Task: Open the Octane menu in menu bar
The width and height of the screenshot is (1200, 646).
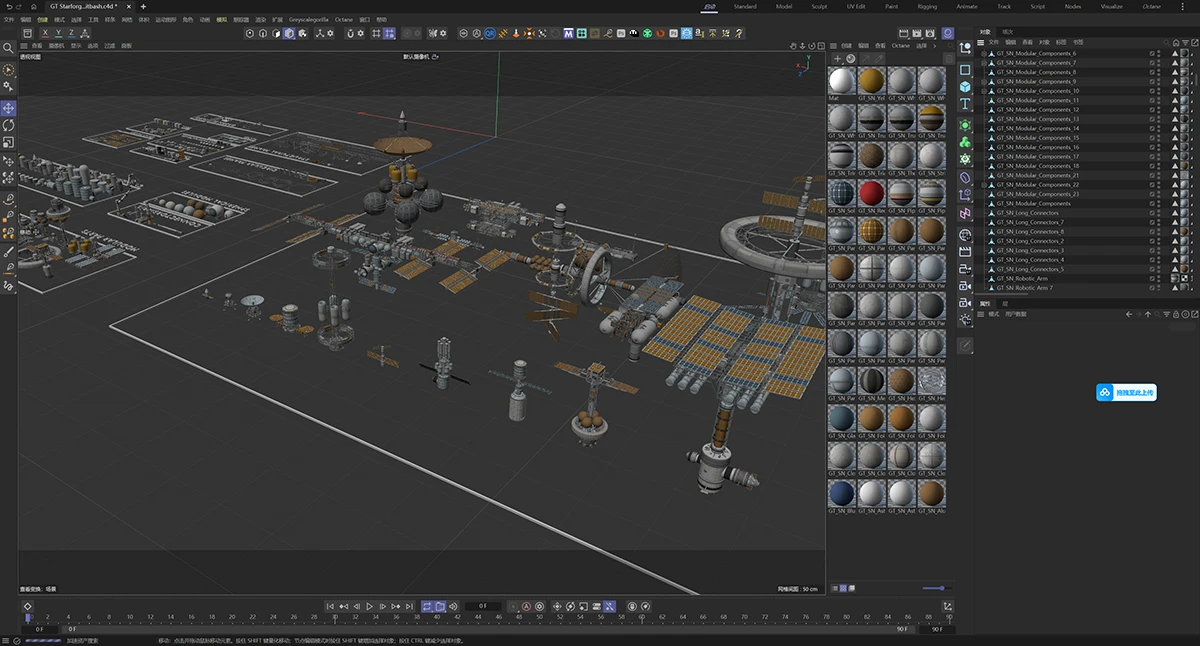Action: [343, 19]
